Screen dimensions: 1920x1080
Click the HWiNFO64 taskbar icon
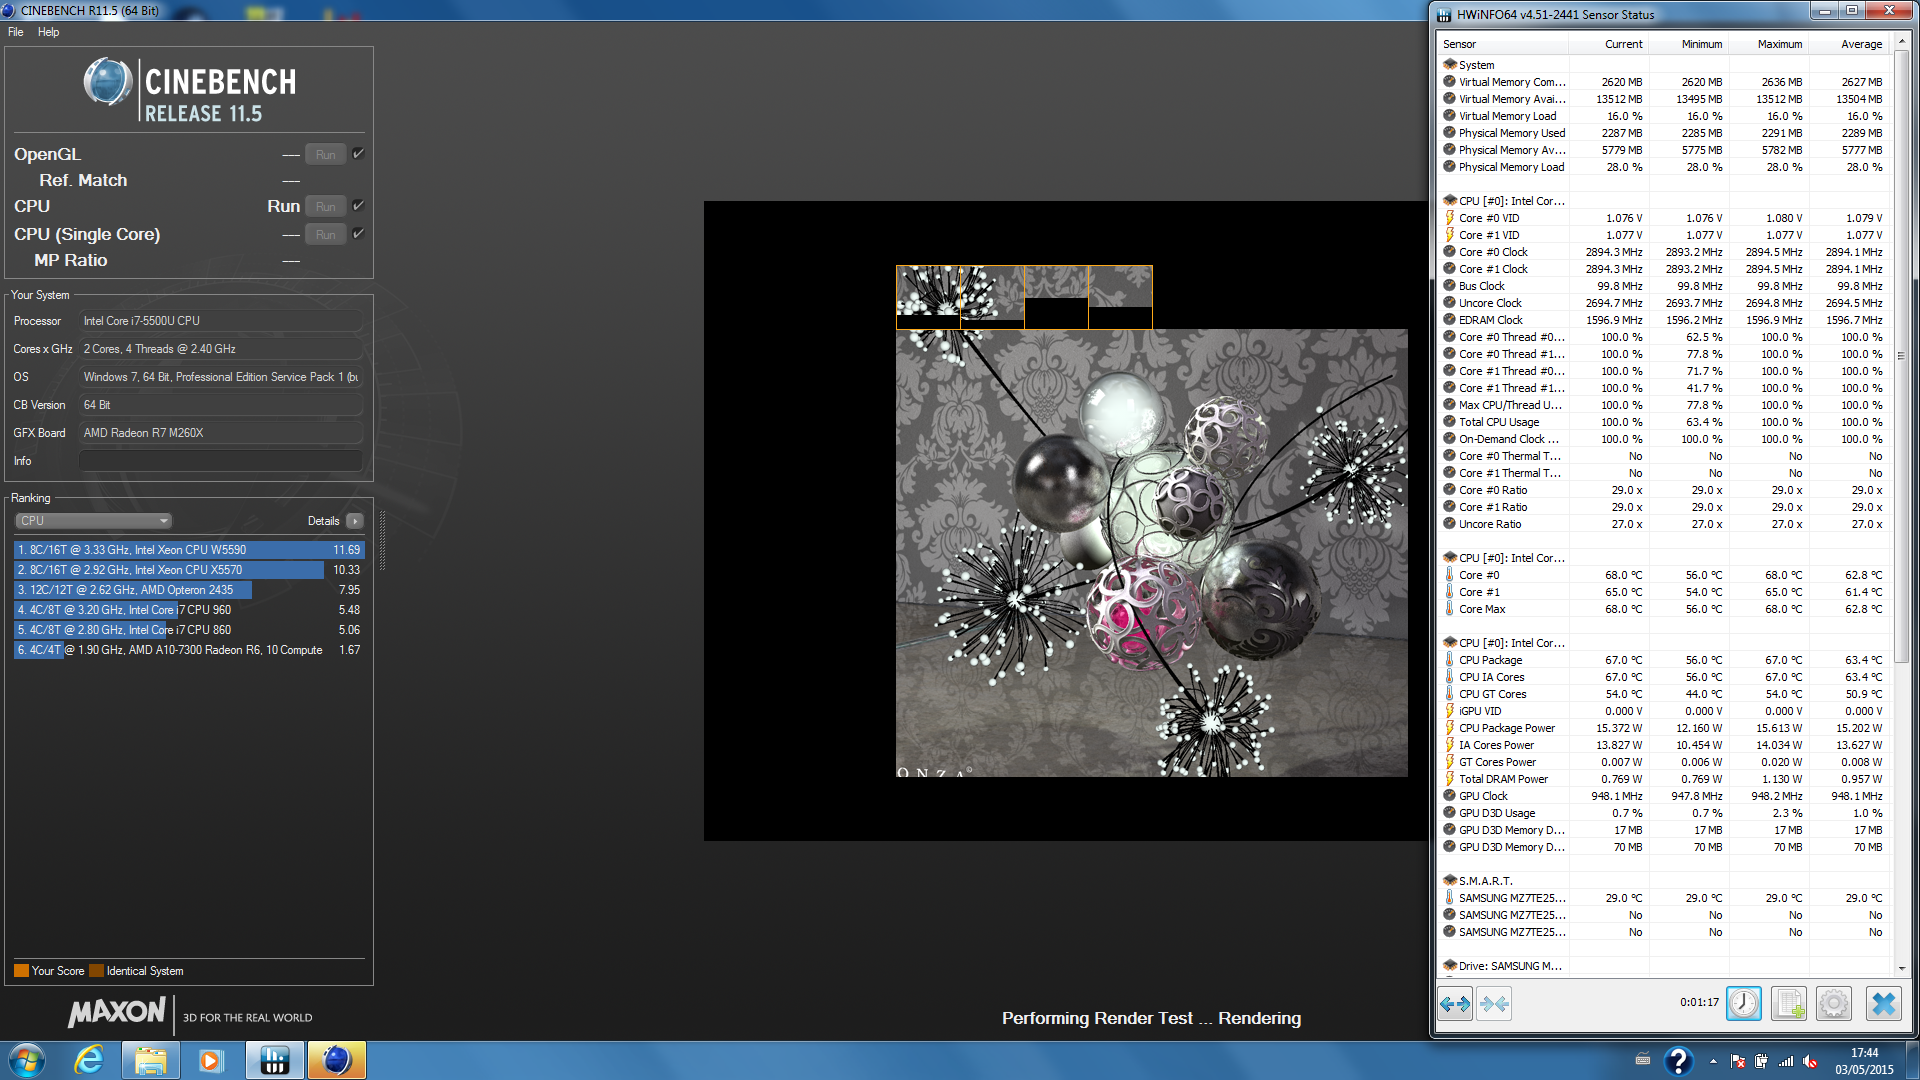[x=274, y=1060]
